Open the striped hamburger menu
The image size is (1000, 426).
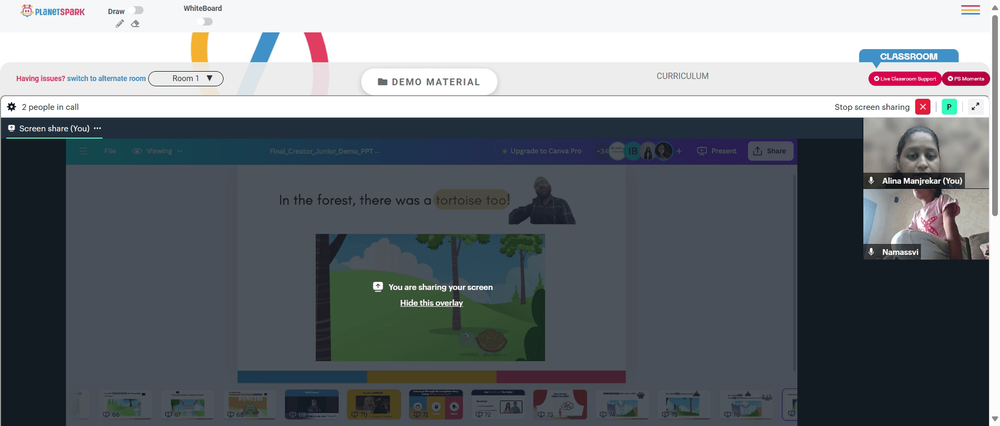[x=970, y=10]
